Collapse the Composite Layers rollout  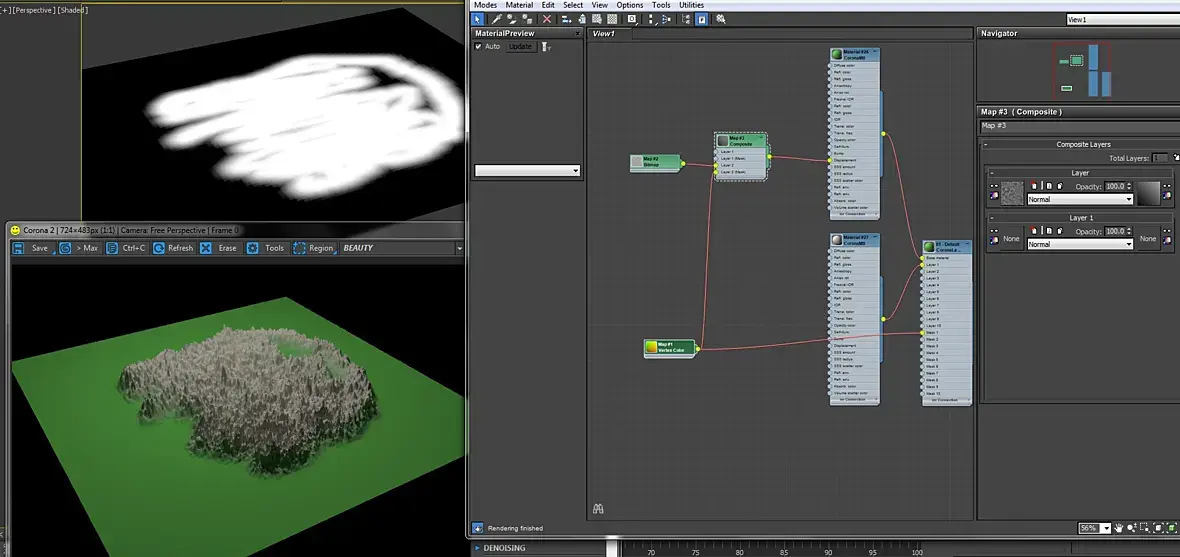pos(986,145)
